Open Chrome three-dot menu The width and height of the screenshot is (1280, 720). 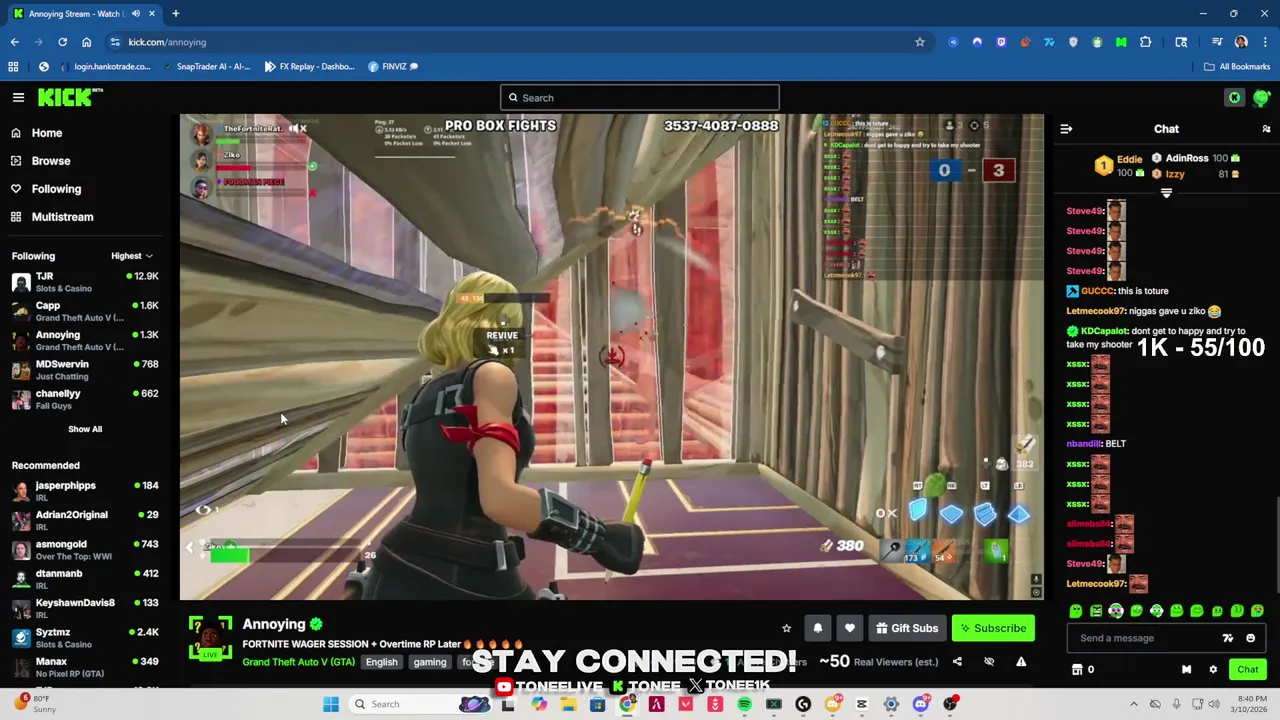click(x=1265, y=42)
